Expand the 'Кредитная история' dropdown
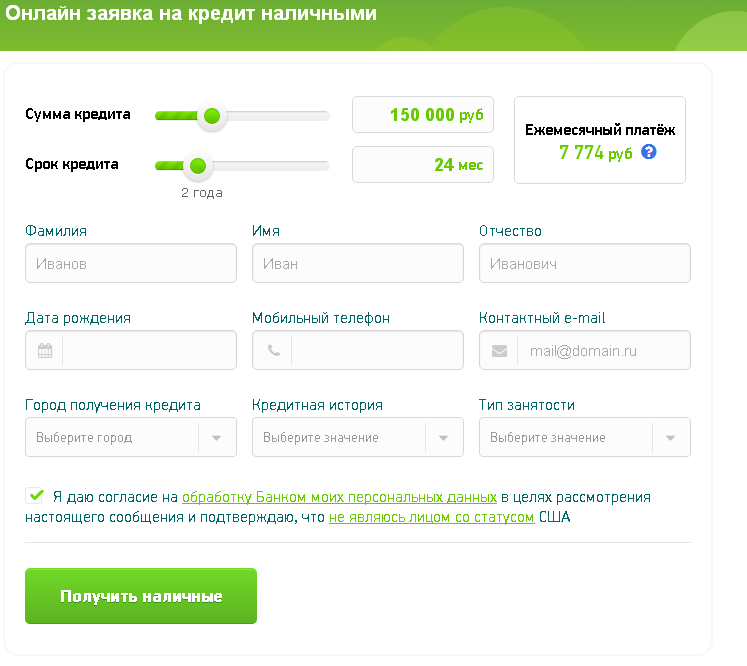This screenshot has height=666, width=747. click(x=357, y=437)
